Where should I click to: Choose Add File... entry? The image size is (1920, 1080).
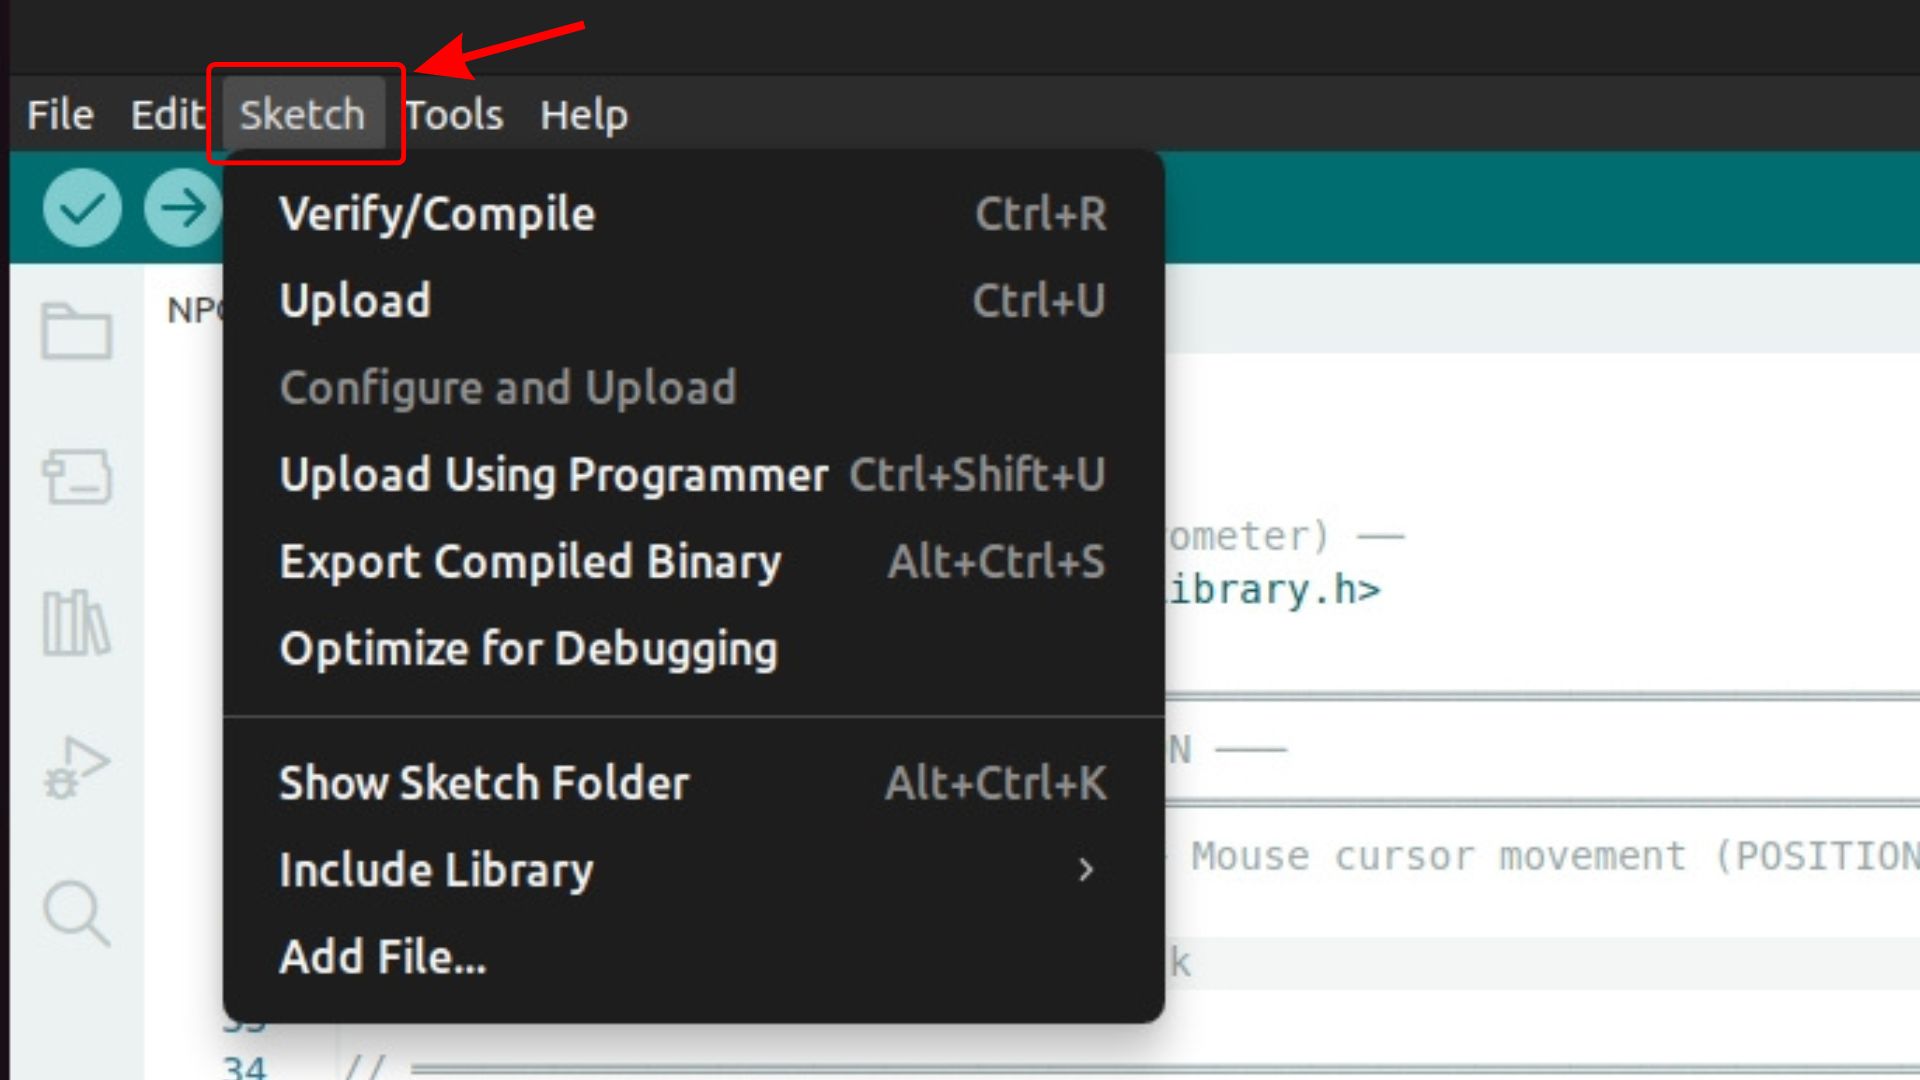(x=694, y=957)
